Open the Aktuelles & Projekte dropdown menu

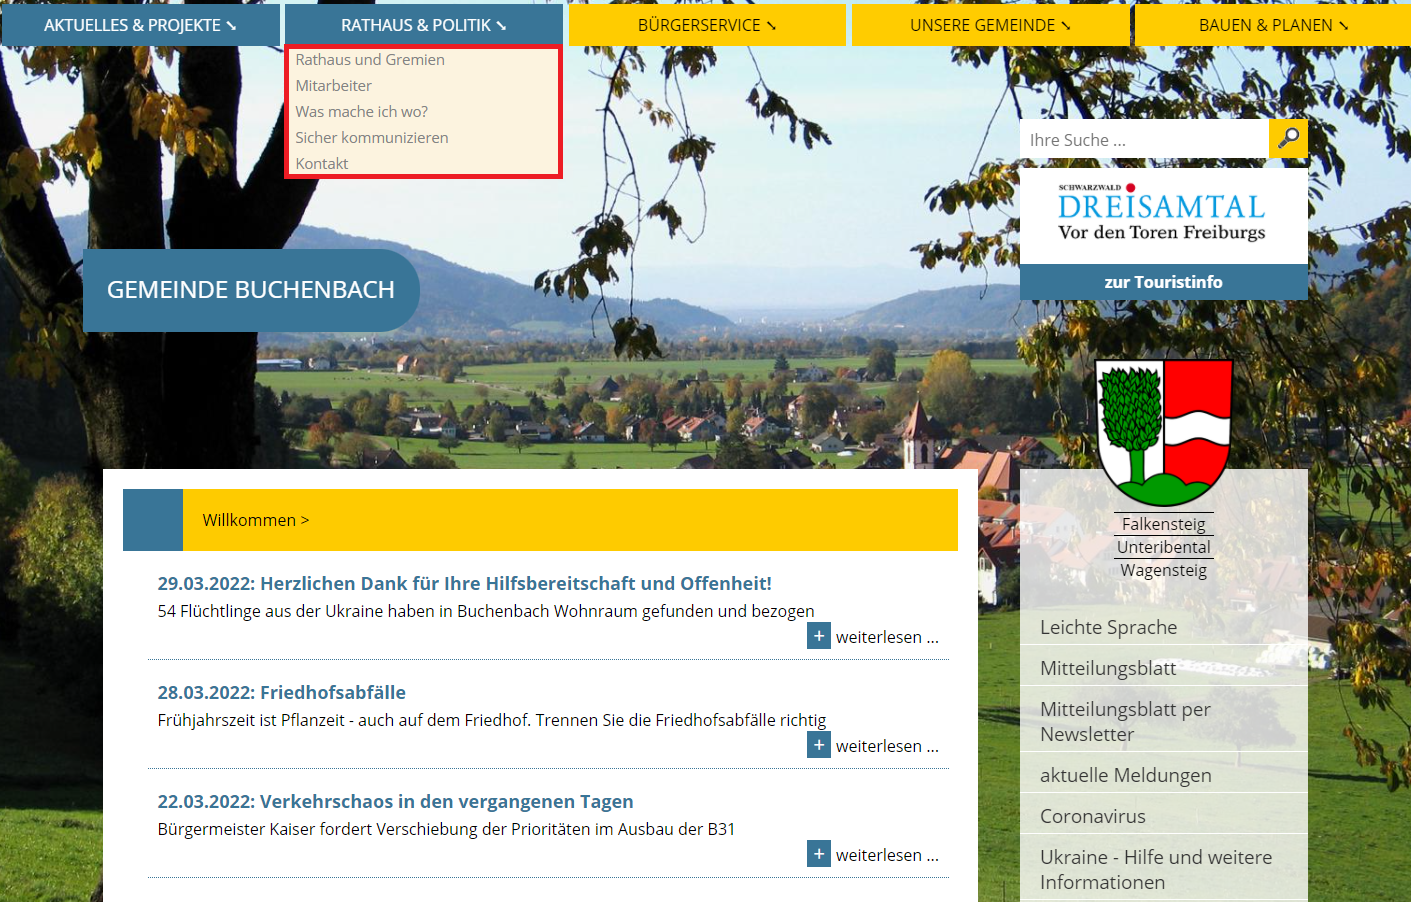140,25
